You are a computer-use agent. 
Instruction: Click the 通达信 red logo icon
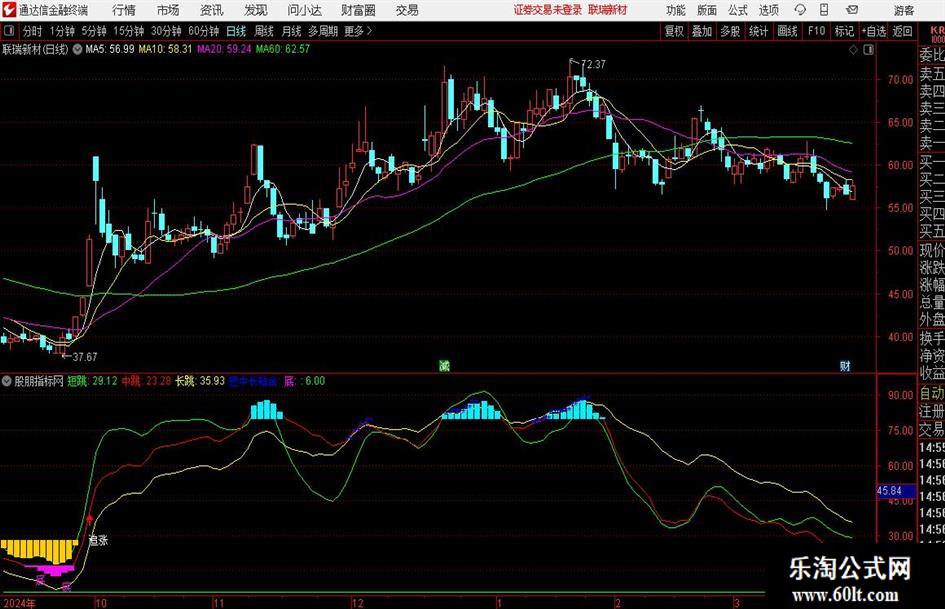9,10
